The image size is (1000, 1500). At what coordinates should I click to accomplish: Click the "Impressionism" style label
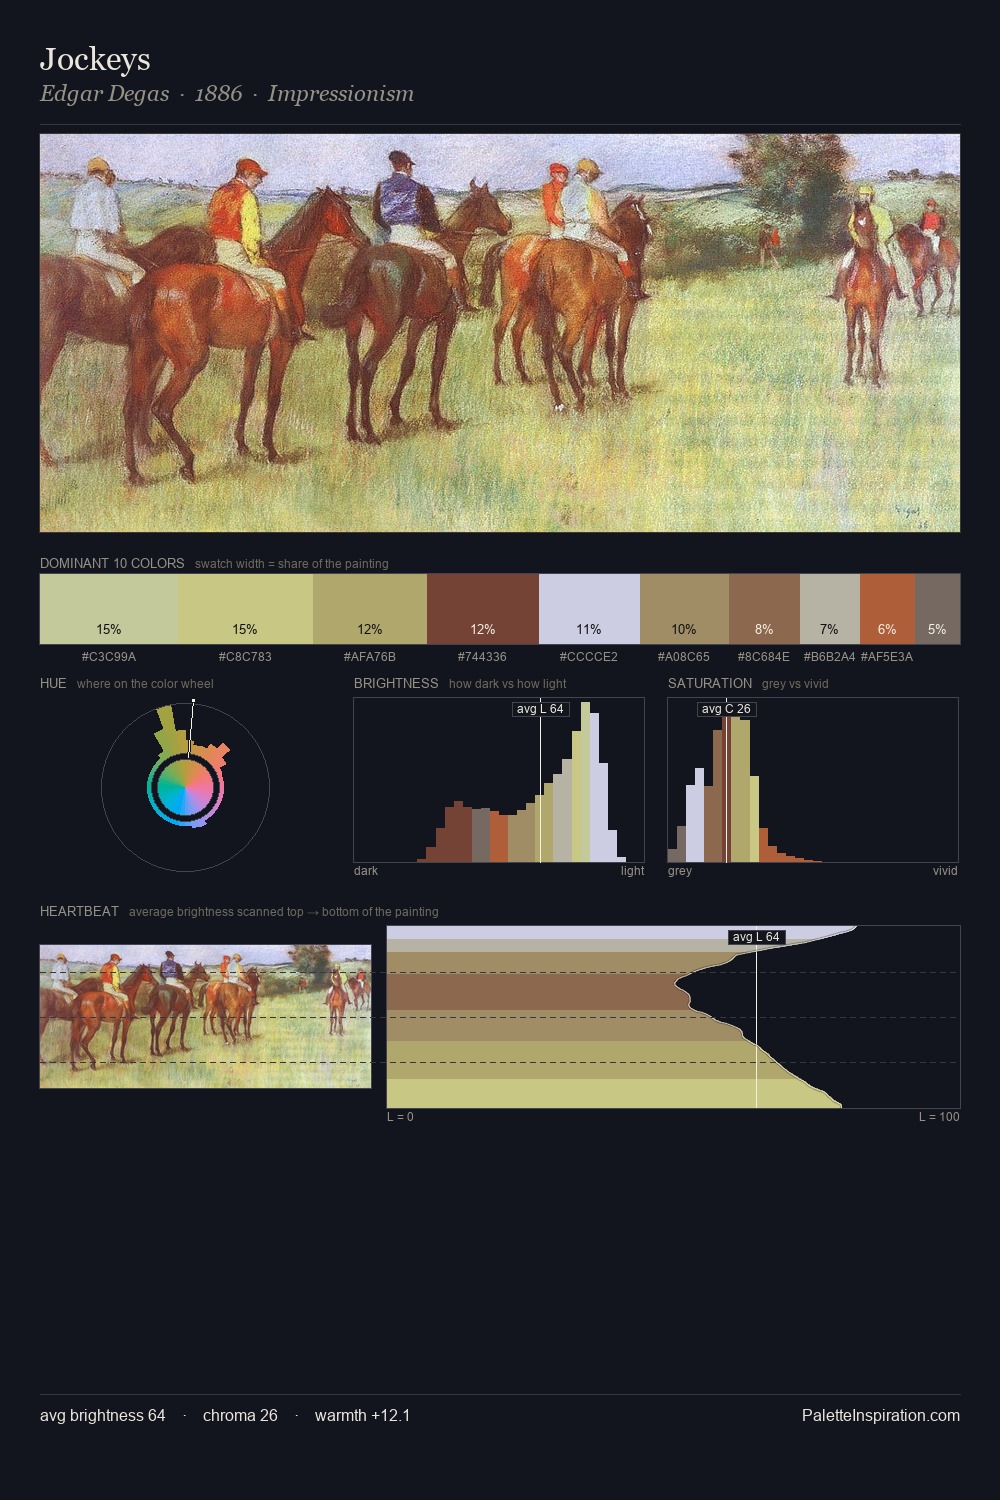(341, 94)
